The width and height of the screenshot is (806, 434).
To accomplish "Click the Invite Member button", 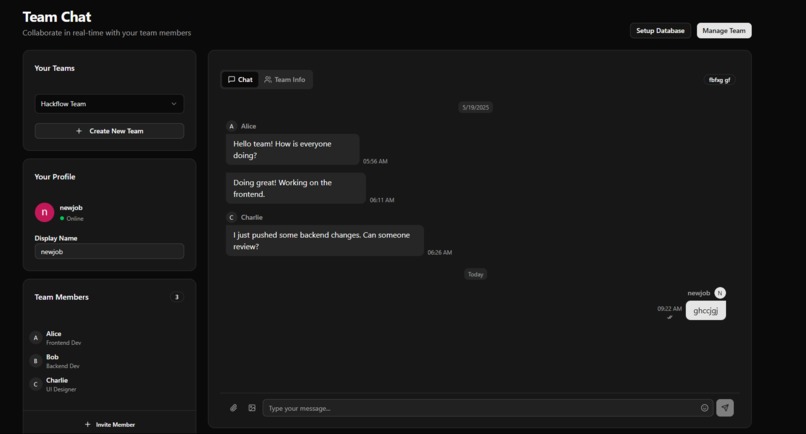I will tap(109, 424).
